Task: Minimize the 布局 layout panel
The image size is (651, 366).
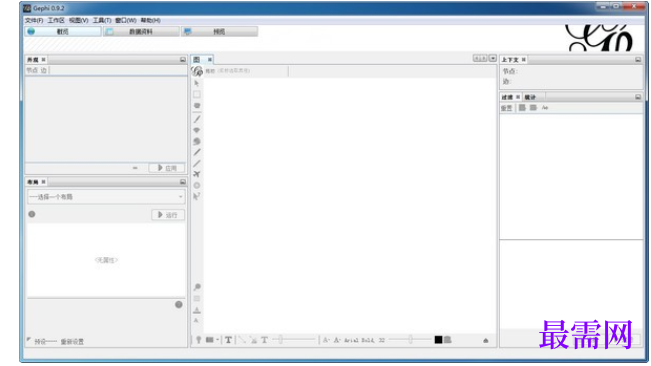Action: (183, 182)
